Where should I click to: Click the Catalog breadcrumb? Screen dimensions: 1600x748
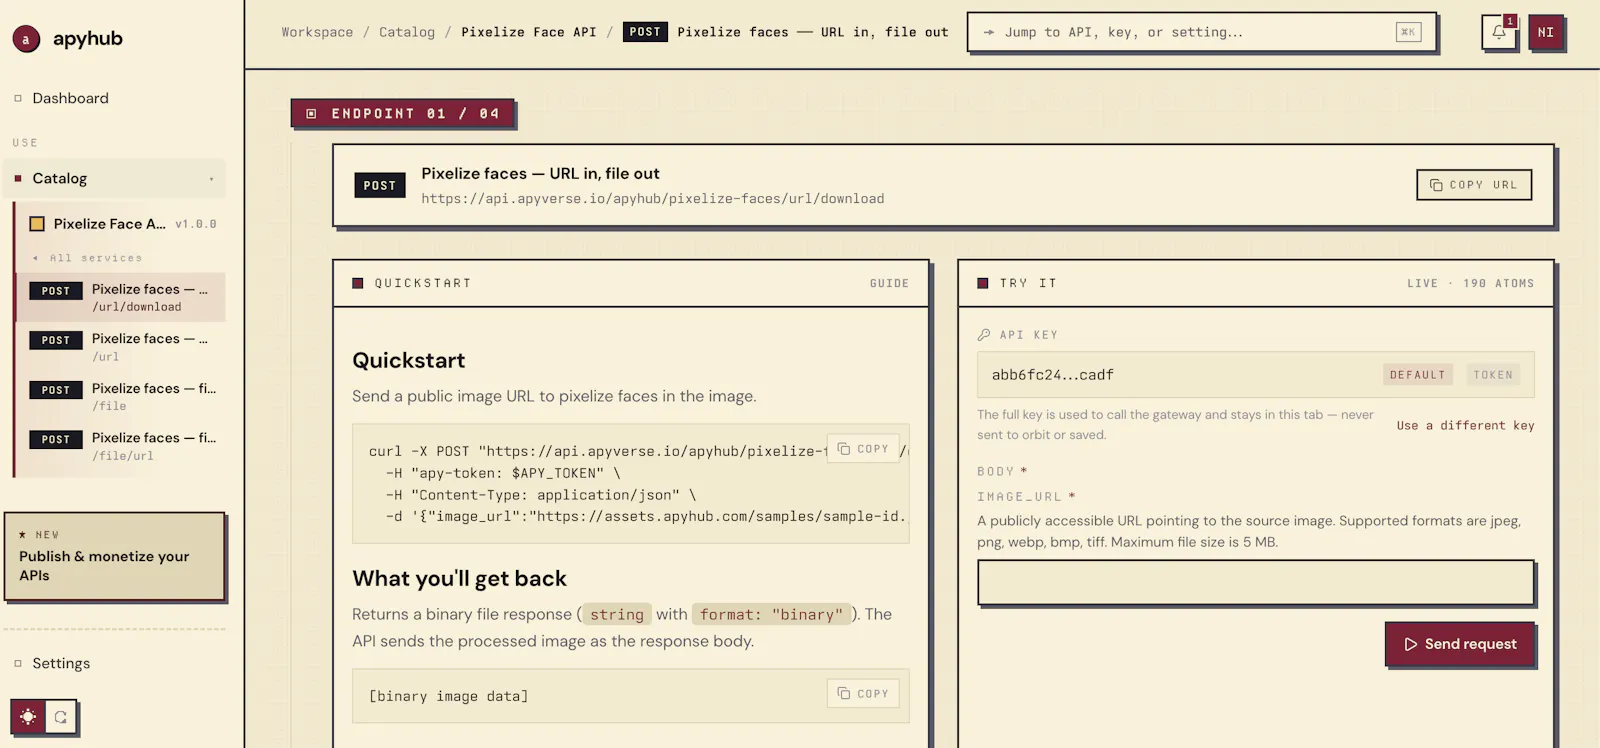407,32
